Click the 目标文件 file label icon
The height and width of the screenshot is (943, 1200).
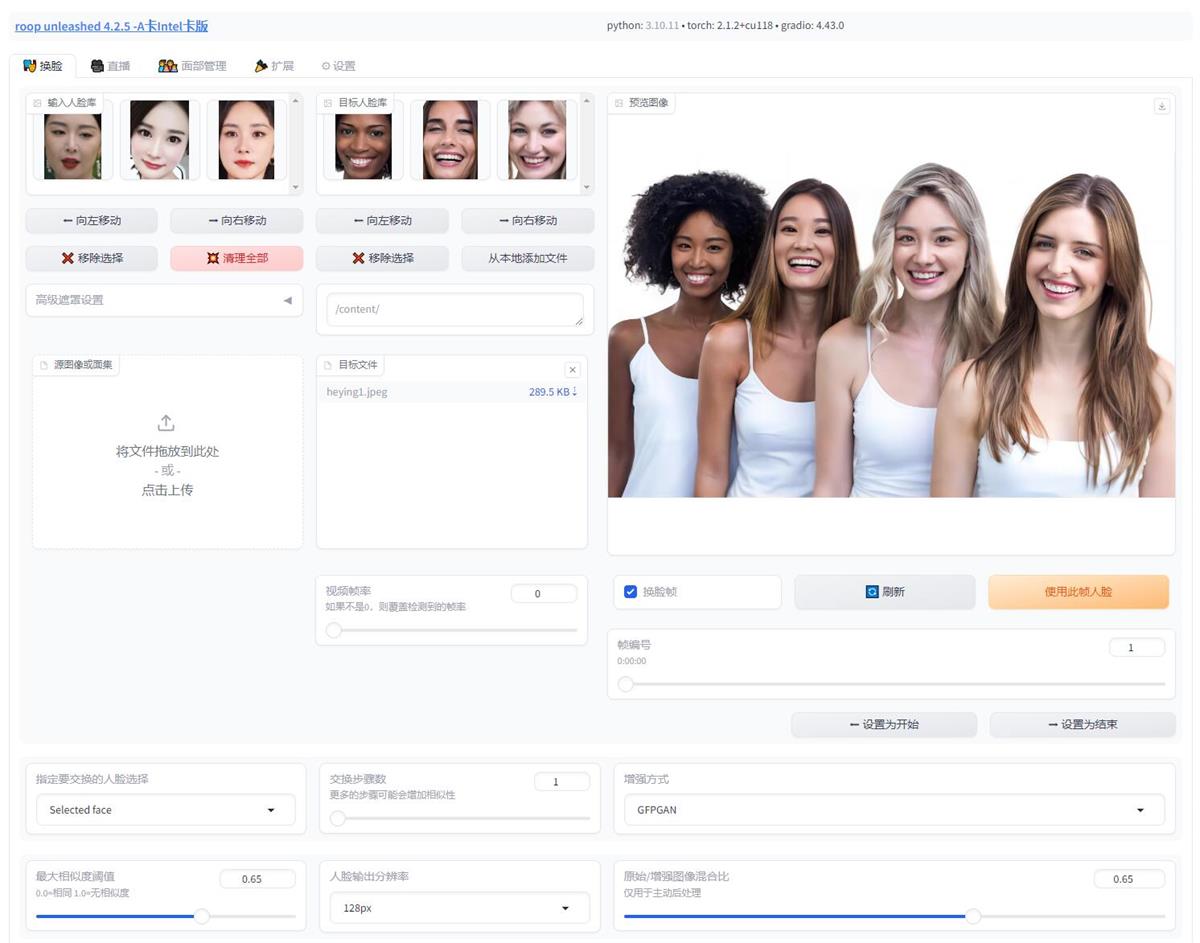point(328,365)
